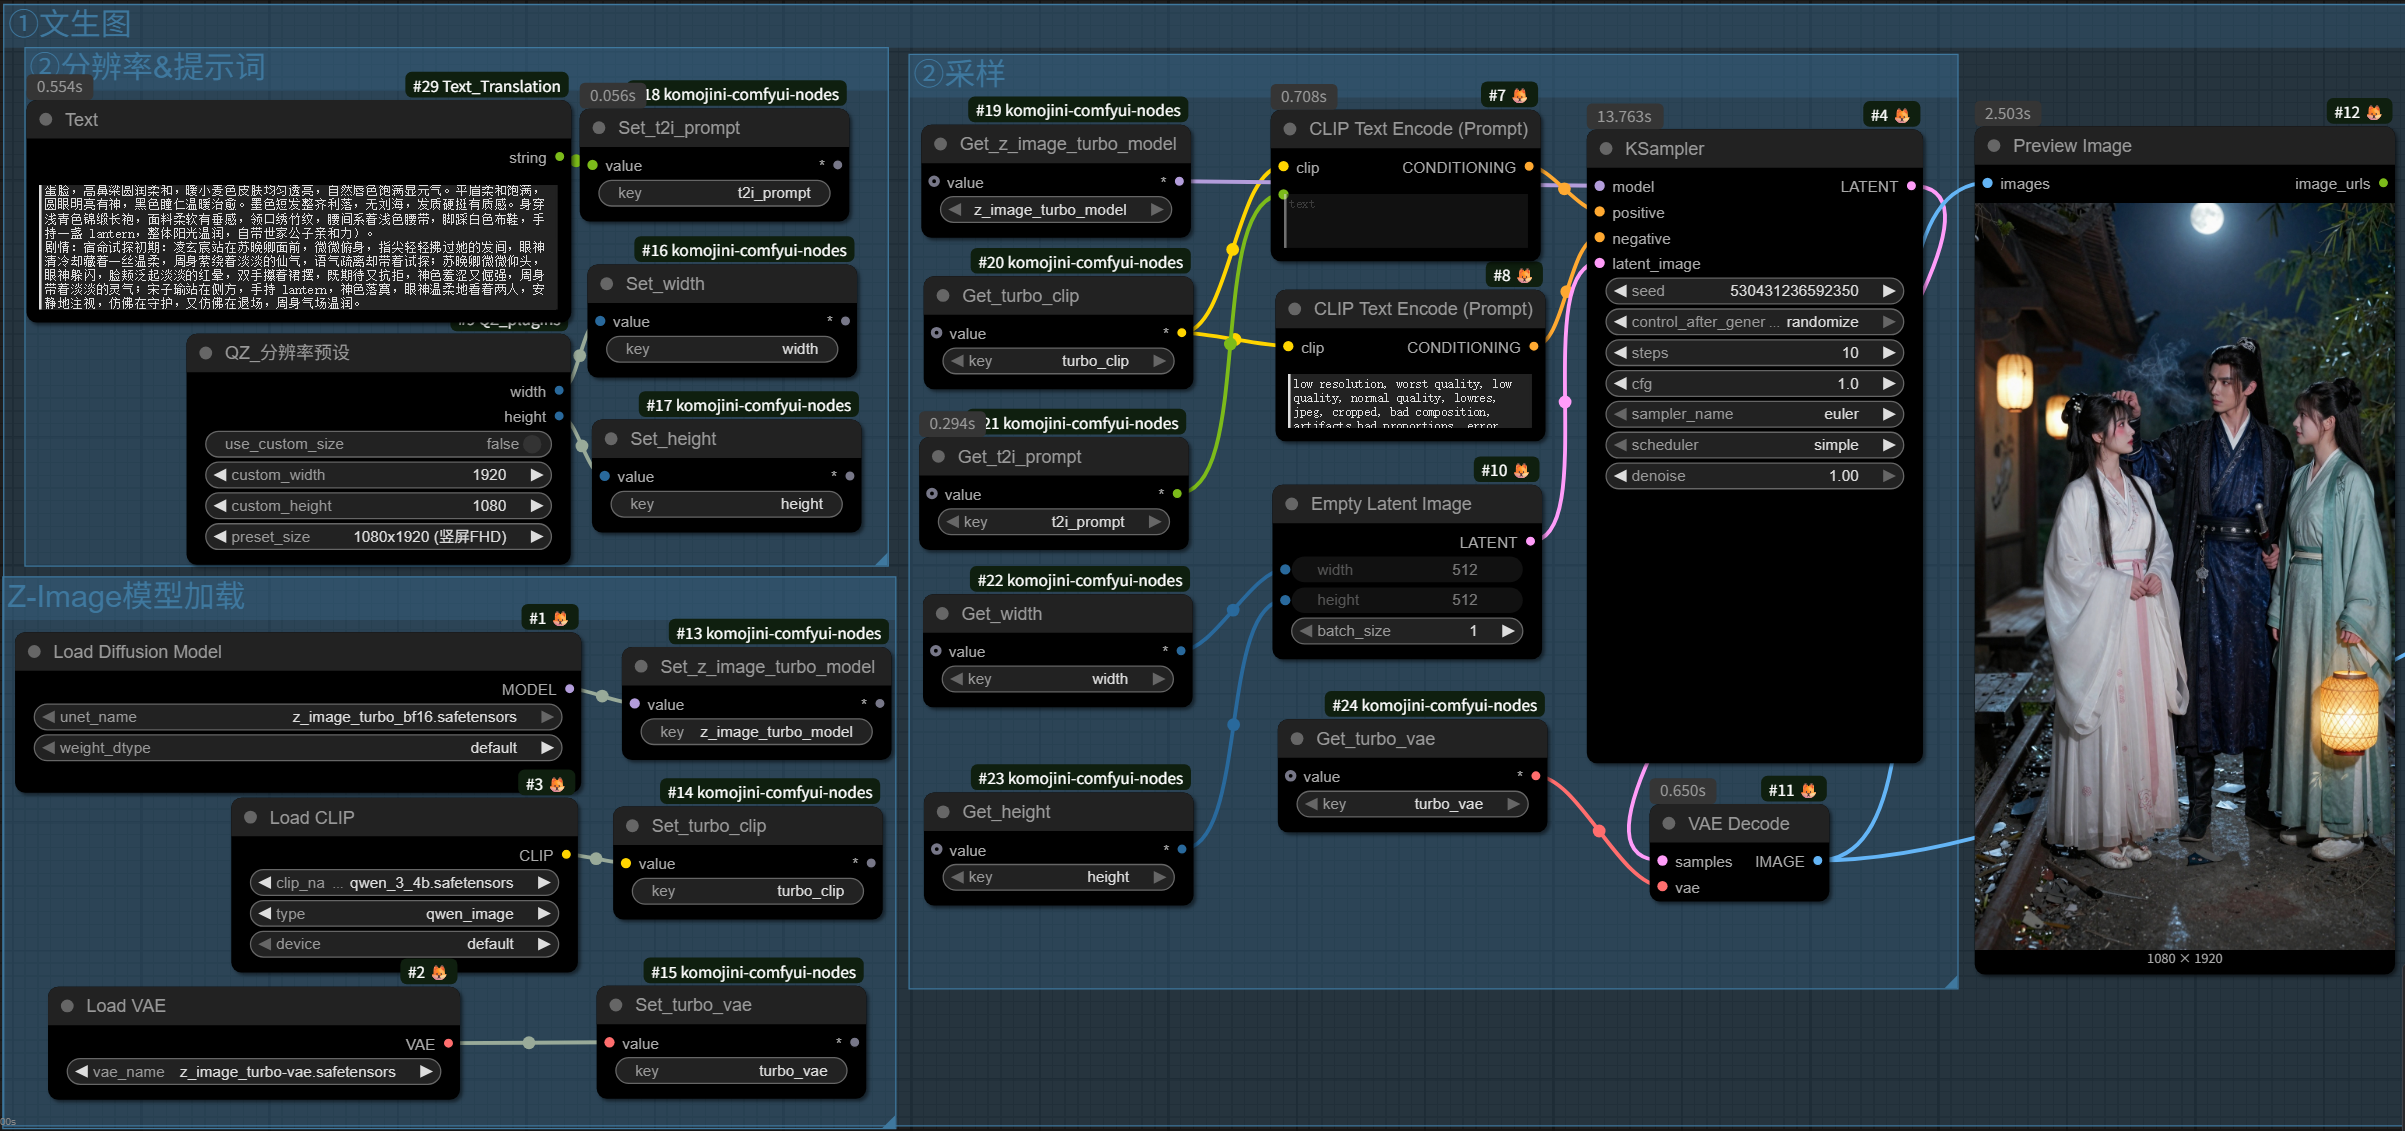Open the sampler_name euler dropdown
Screen dimensions: 2405x1131
[1754, 414]
